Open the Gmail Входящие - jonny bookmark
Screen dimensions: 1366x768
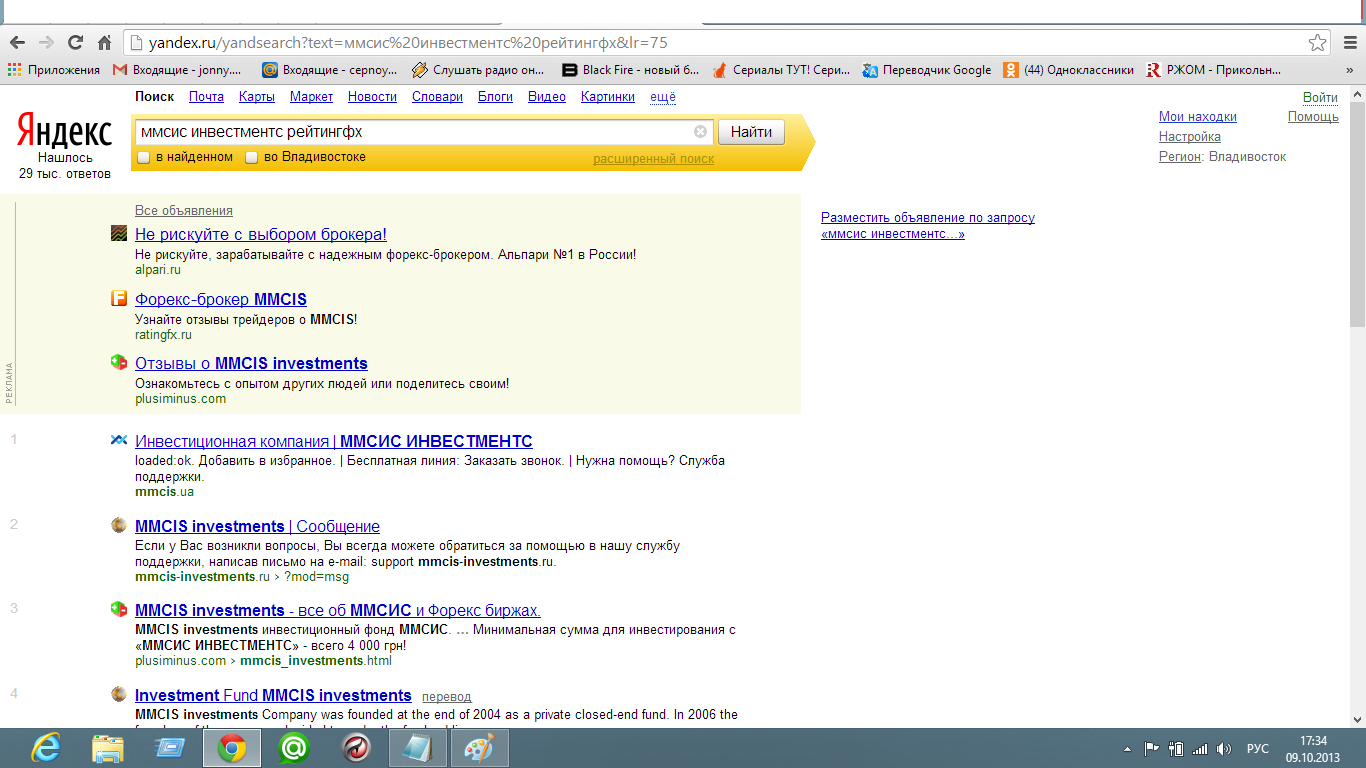click(178, 70)
